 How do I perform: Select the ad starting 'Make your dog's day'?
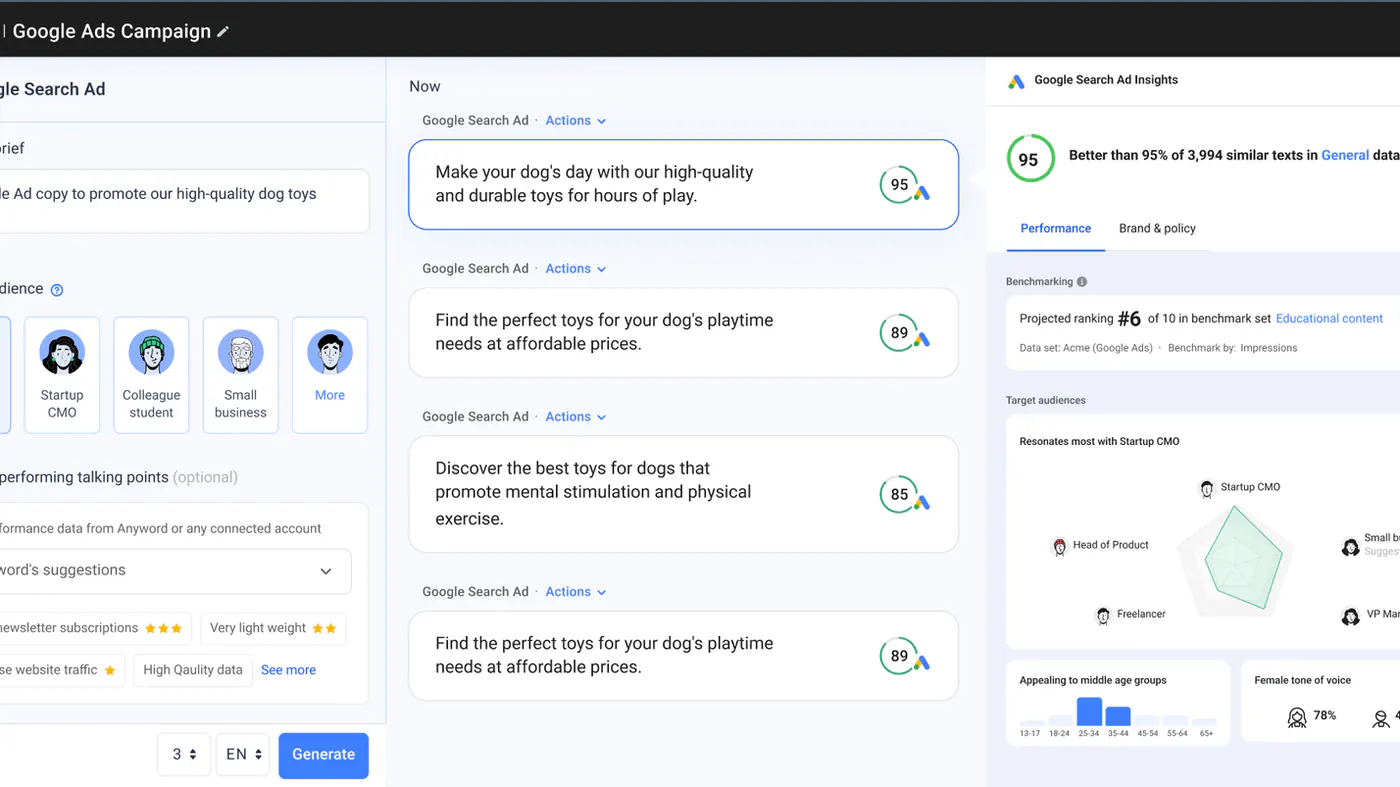pos(684,184)
